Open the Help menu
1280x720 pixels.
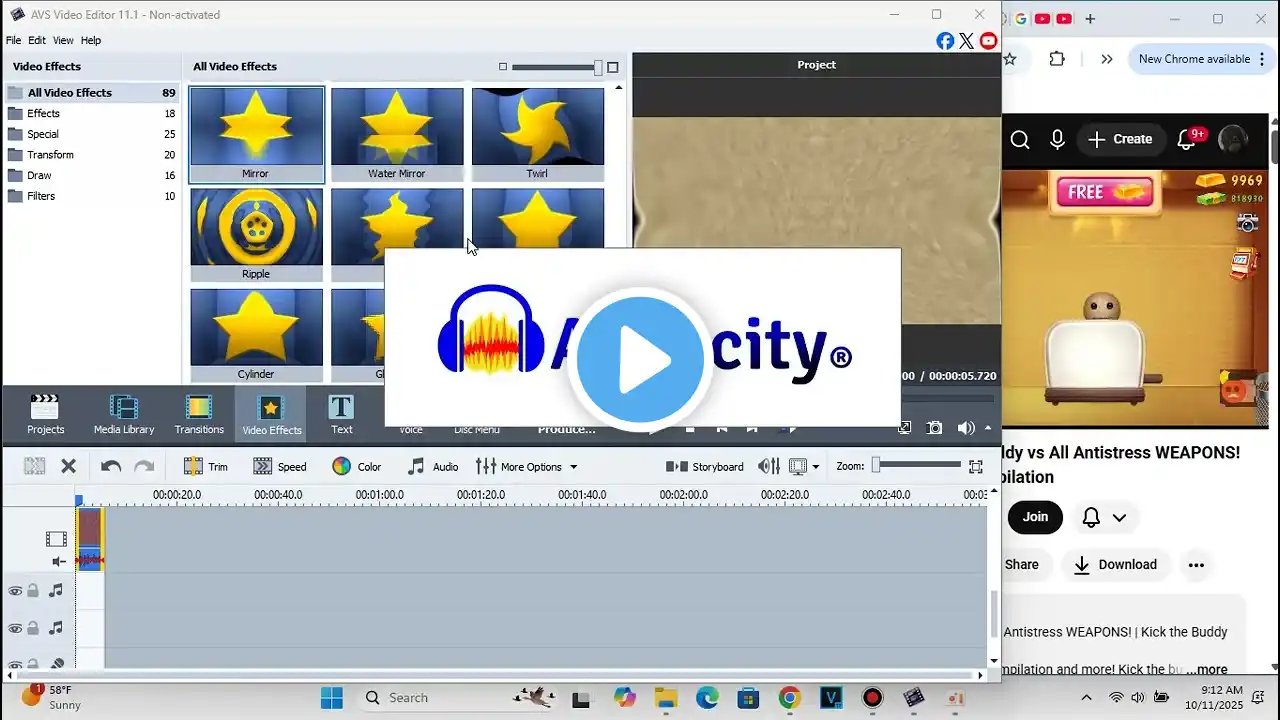(x=91, y=40)
